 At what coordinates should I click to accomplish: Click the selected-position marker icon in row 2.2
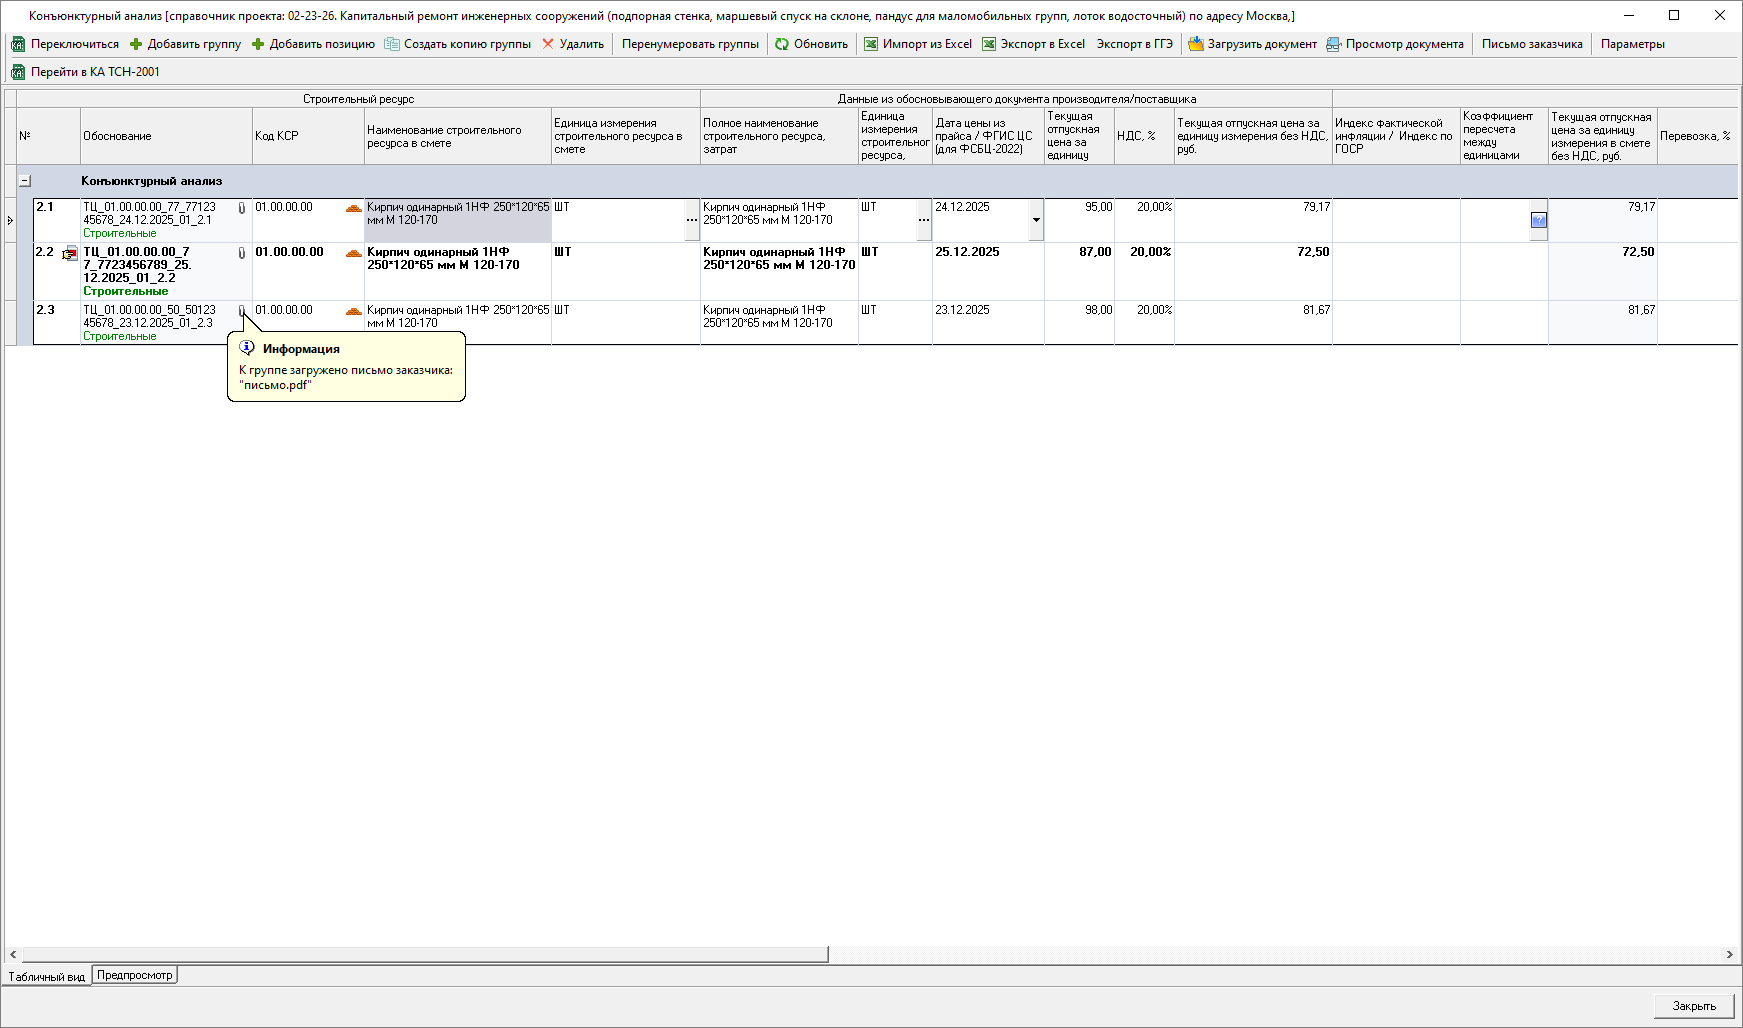click(70, 254)
